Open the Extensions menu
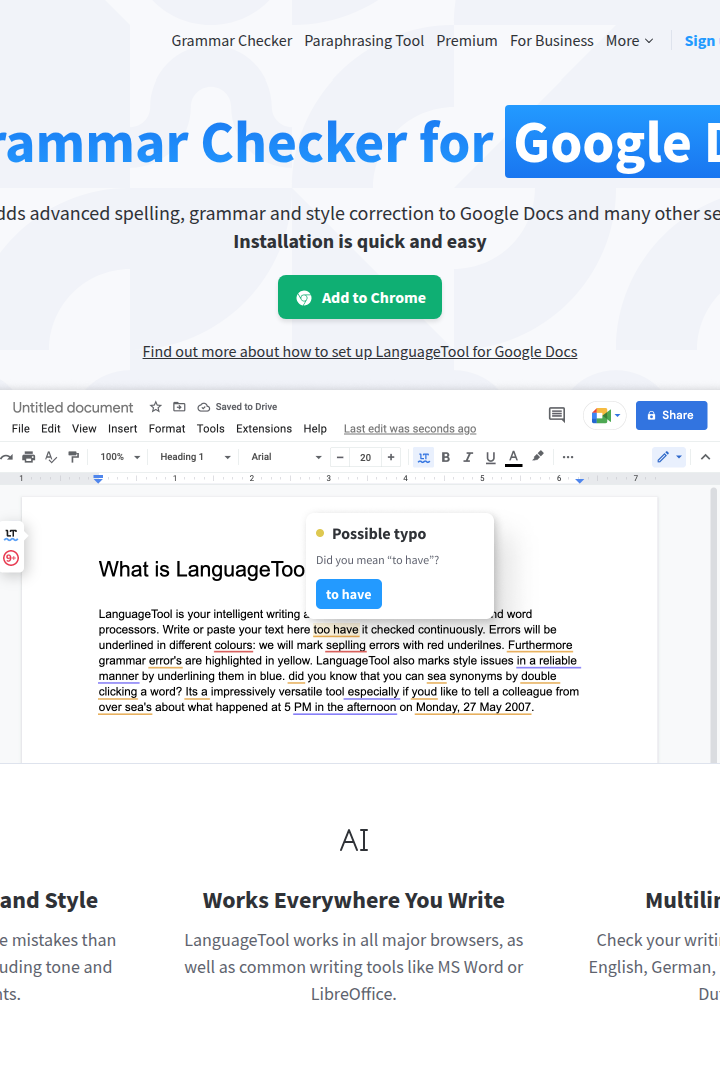720x1080 pixels. click(x=264, y=428)
